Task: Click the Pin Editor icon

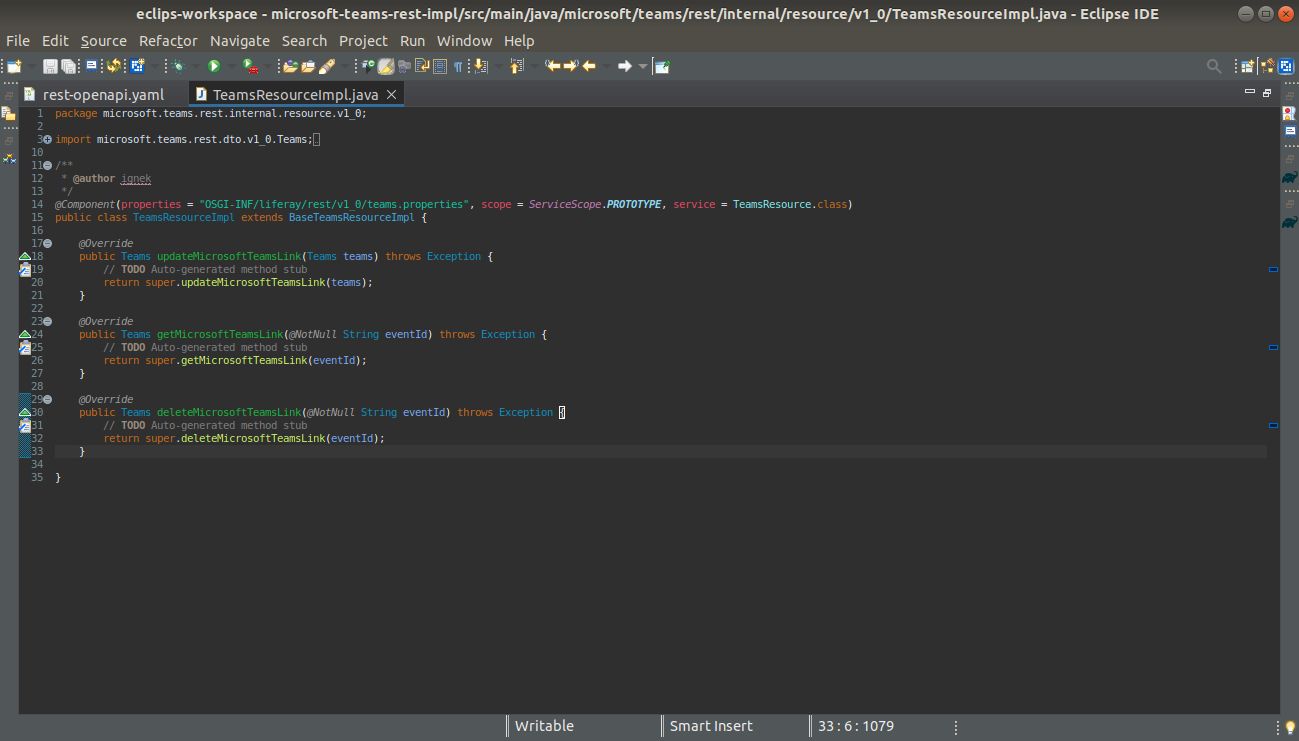Action: click(661, 66)
